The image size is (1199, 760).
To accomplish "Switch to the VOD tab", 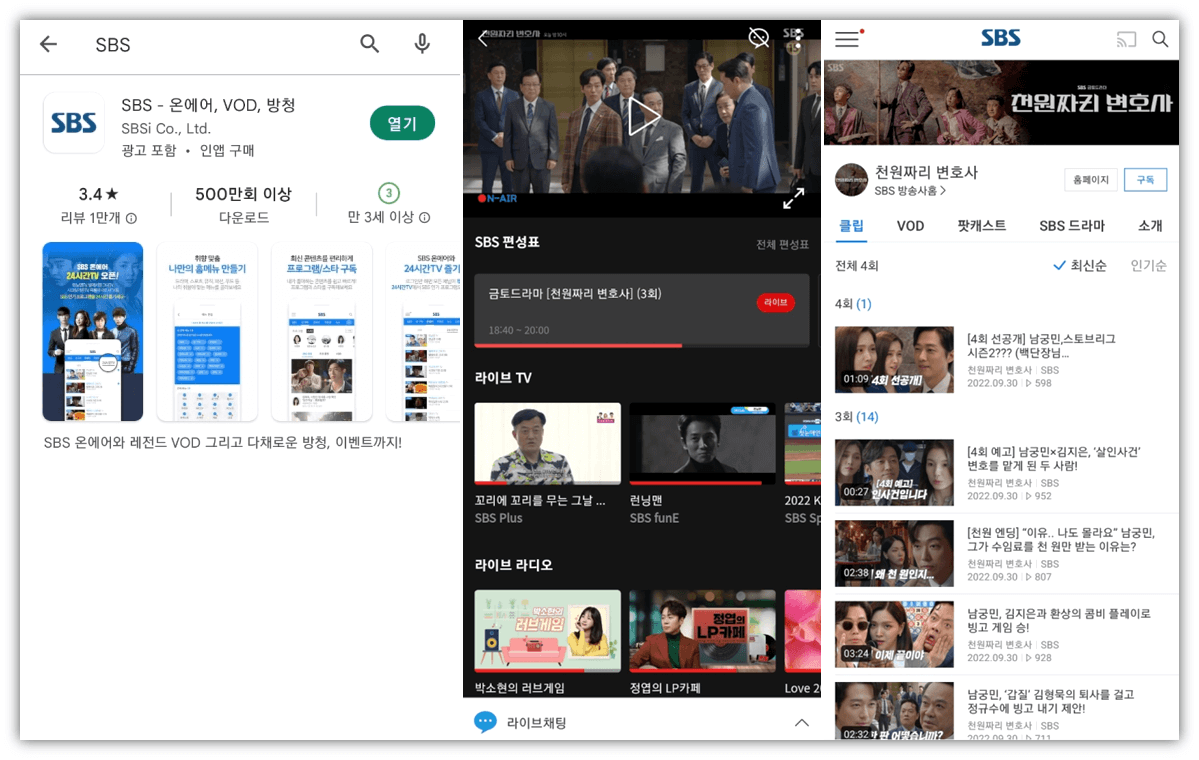I will (x=910, y=226).
